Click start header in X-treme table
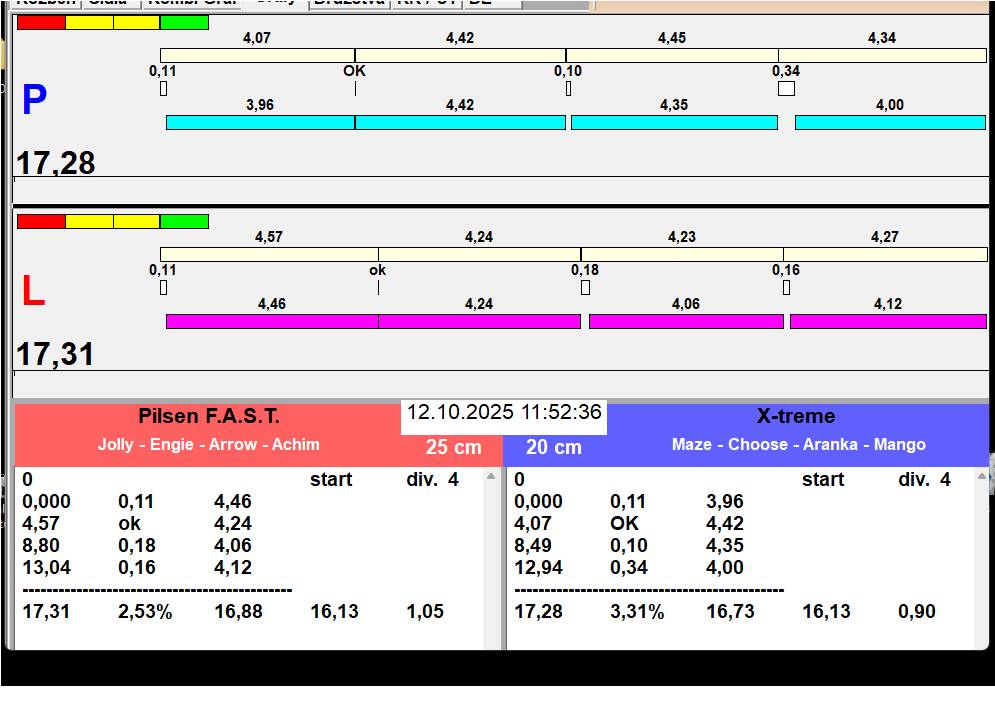 click(x=823, y=480)
